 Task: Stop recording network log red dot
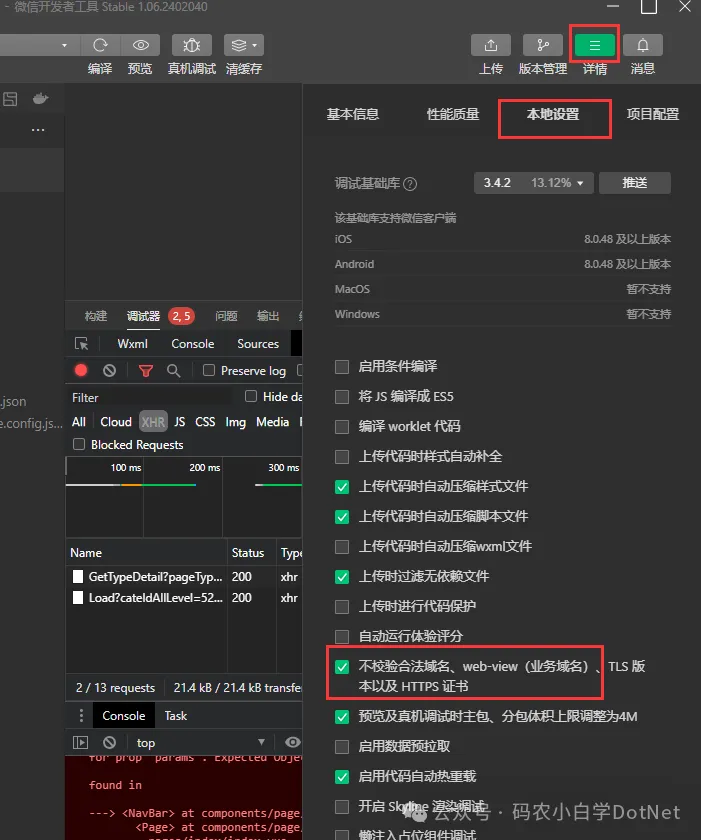pyautogui.click(x=81, y=370)
